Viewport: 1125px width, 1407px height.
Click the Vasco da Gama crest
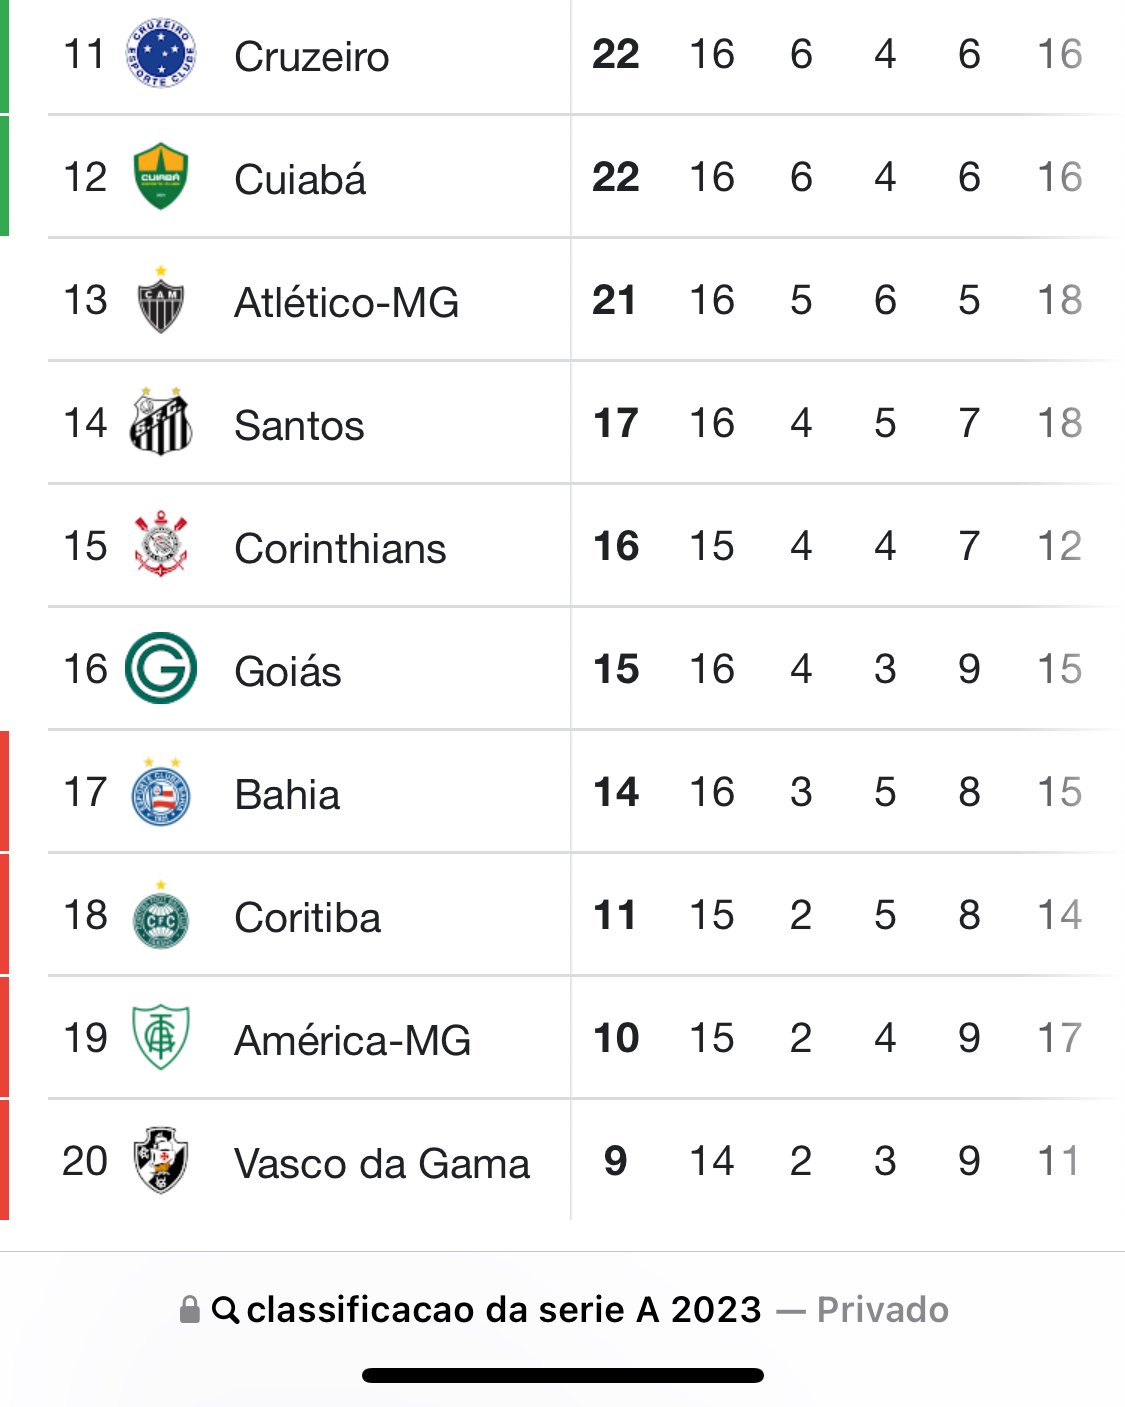[x=161, y=1160]
